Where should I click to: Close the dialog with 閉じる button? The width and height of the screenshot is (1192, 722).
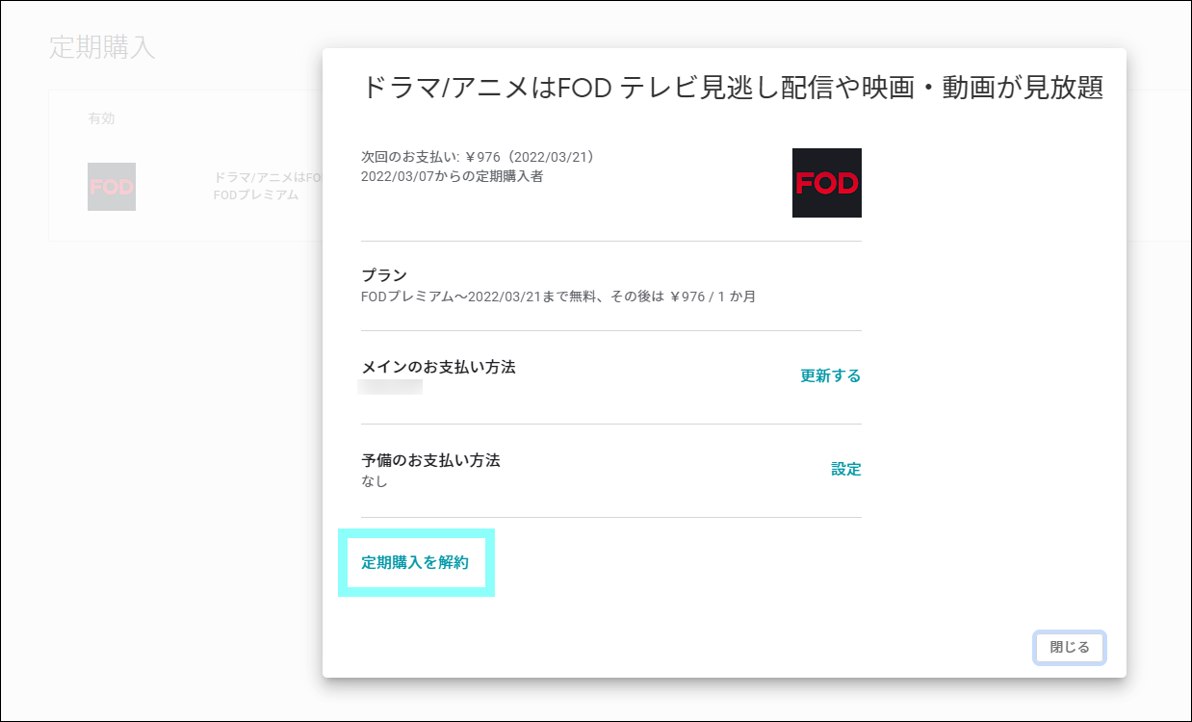[x=1069, y=648]
